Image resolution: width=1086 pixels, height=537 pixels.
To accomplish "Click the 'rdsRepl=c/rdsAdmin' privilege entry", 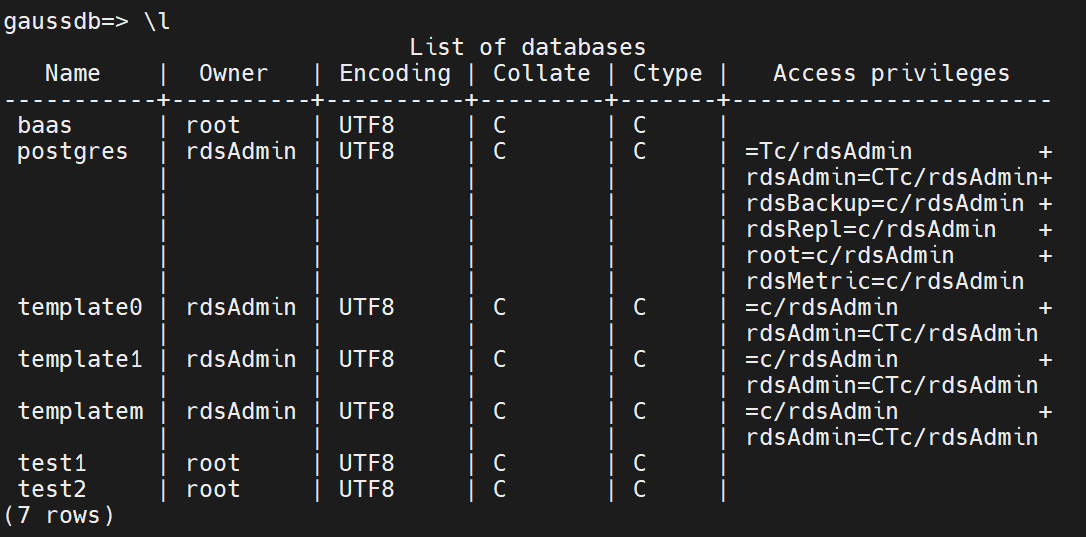I will click(x=870, y=229).
